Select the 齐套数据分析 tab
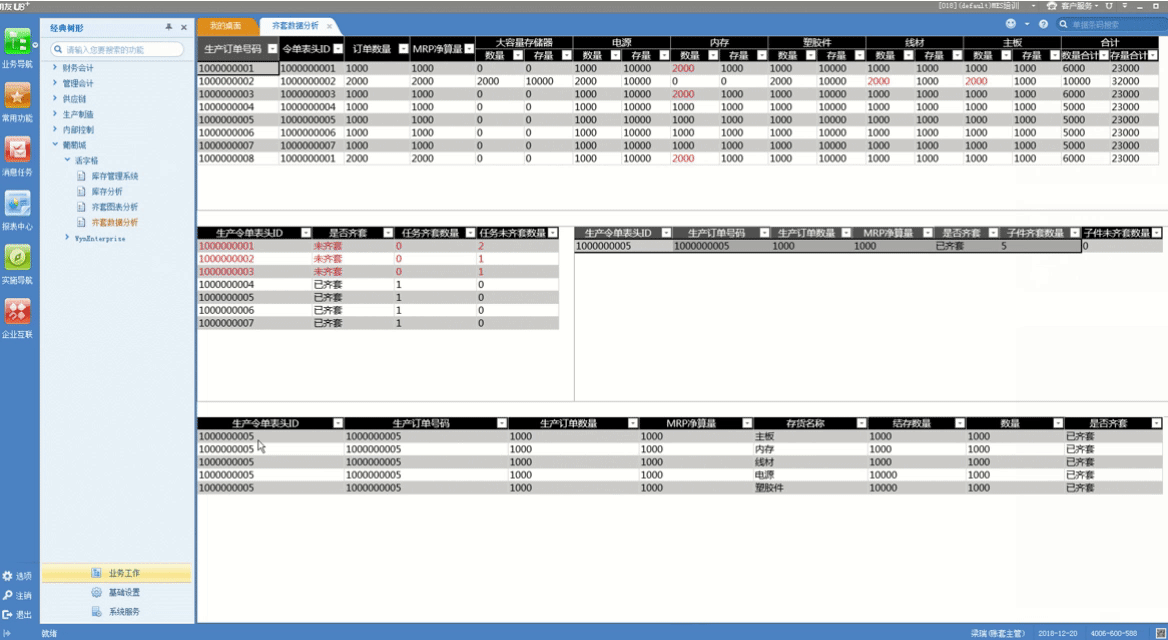The width and height of the screenshot is (1168, 640). tap(295, 26)
